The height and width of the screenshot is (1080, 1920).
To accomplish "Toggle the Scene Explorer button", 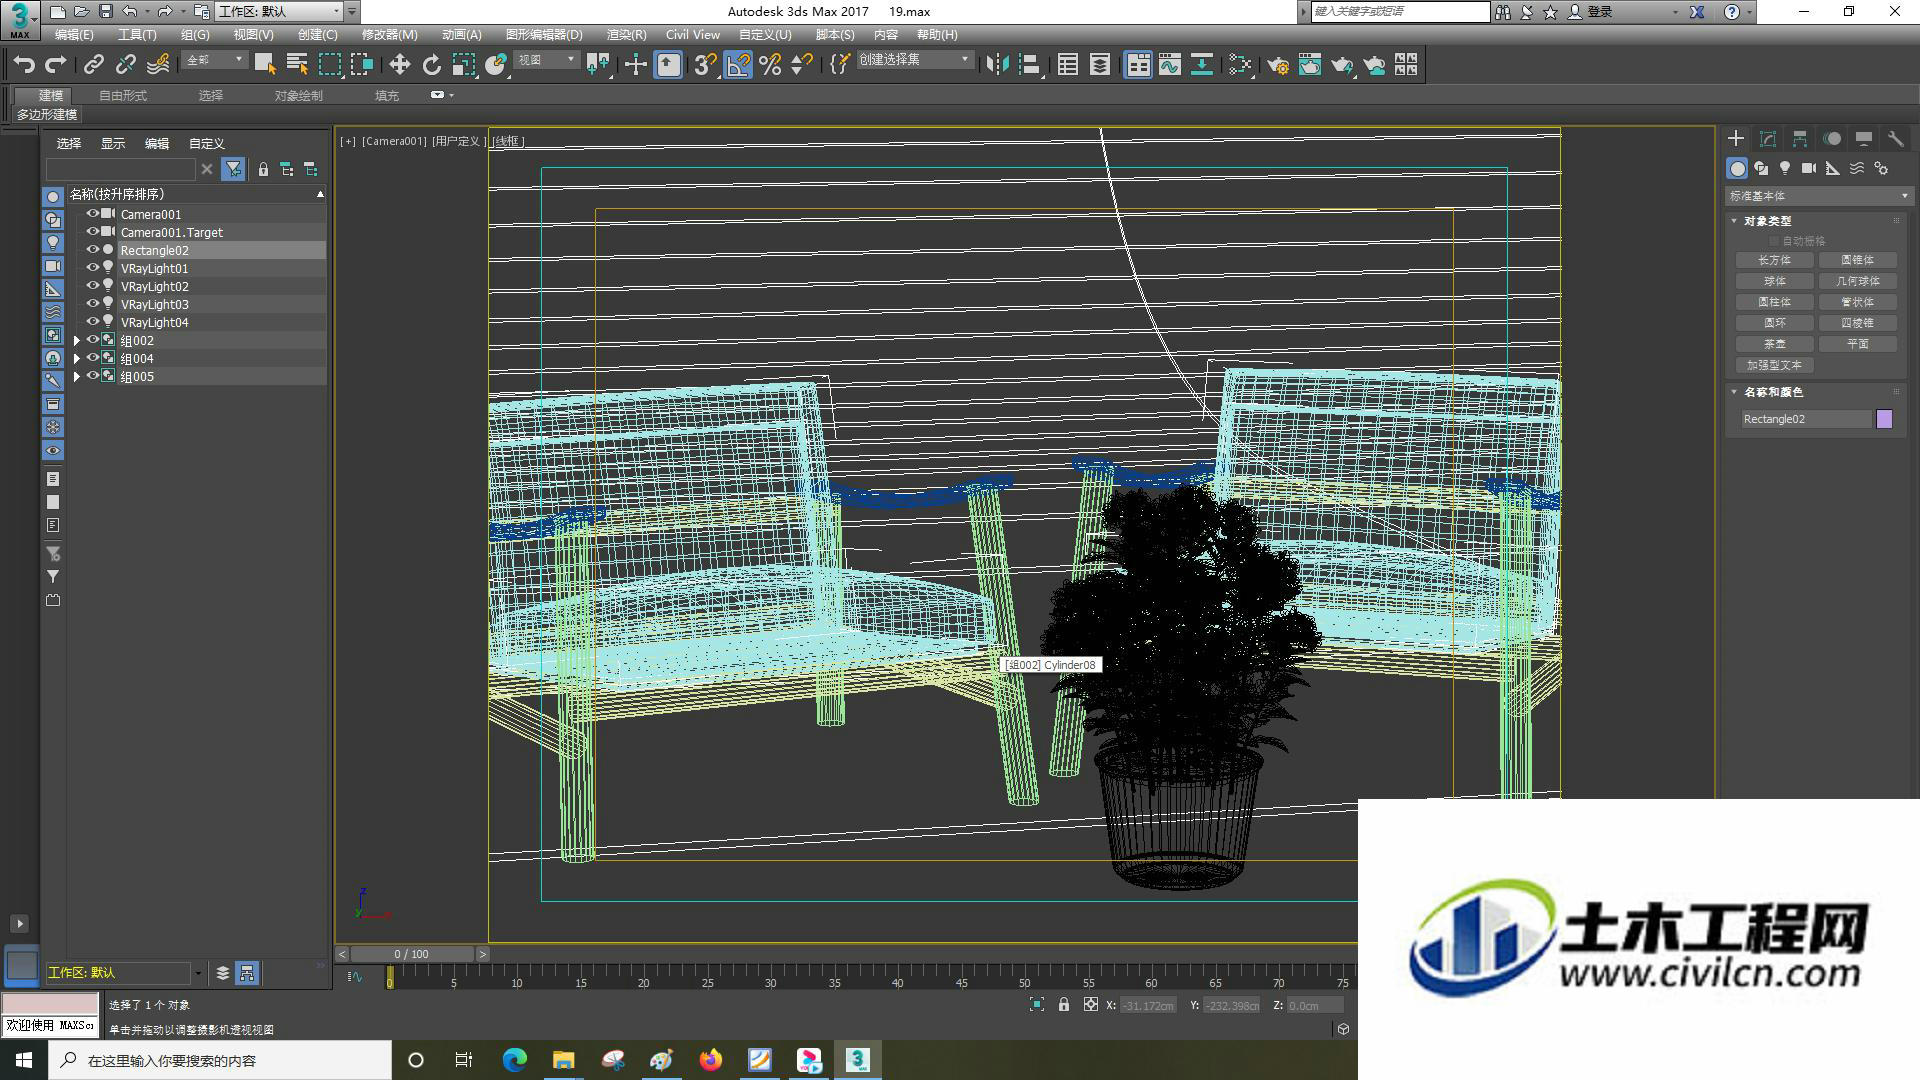I will tap(1068, 65).
